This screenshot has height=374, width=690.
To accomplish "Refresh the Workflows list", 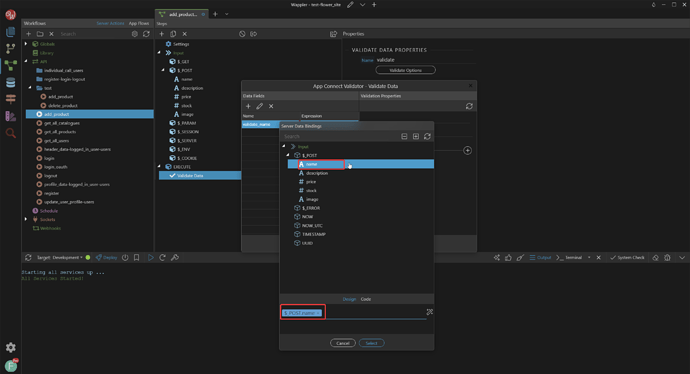I will pos(146,34).
